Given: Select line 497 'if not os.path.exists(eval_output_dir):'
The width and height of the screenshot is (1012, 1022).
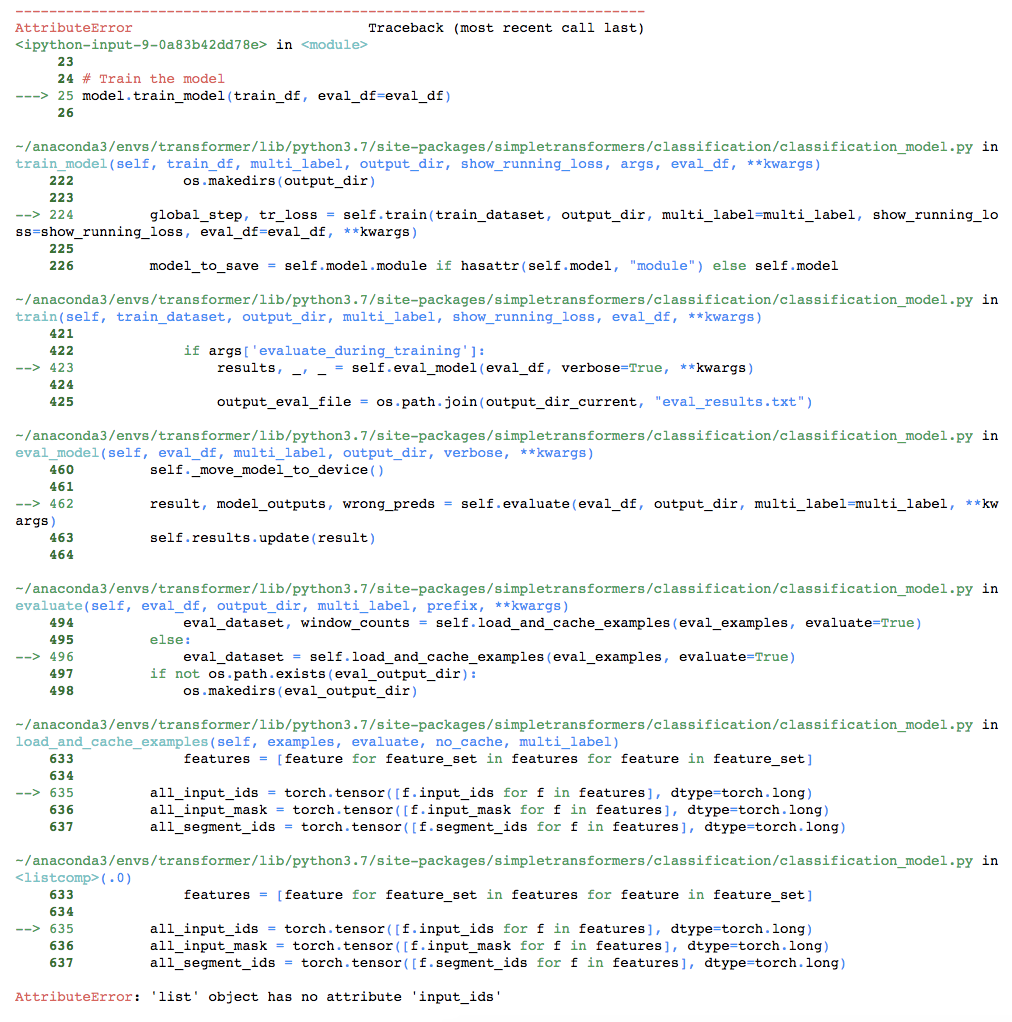Looking at the screenshot, I should click(313, 673).
